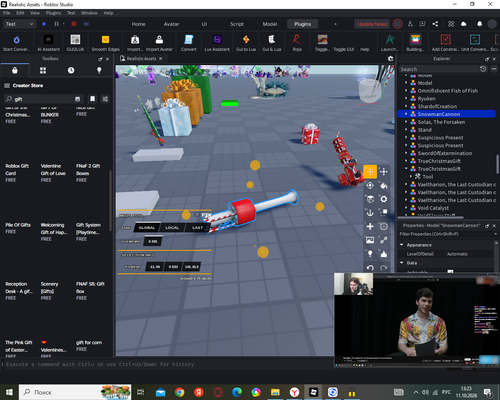Open Google Chrome from the taskbar
This screenshot has width=500, height=400.
tap(180, 392)
